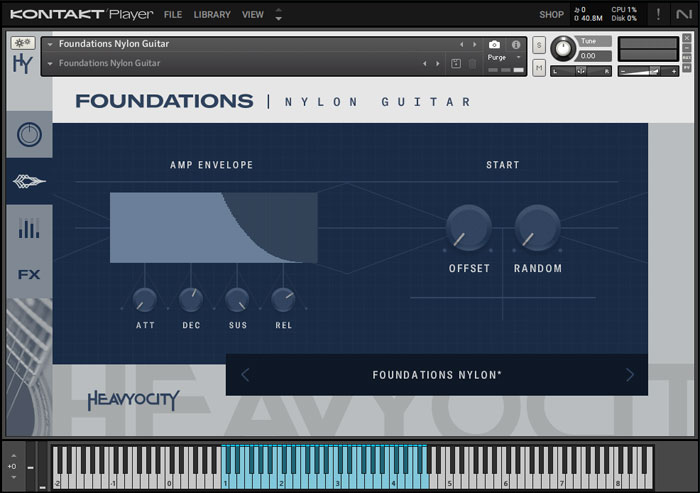
Task: Shift keyboard octave down arrow
Action: pos(13,477)
